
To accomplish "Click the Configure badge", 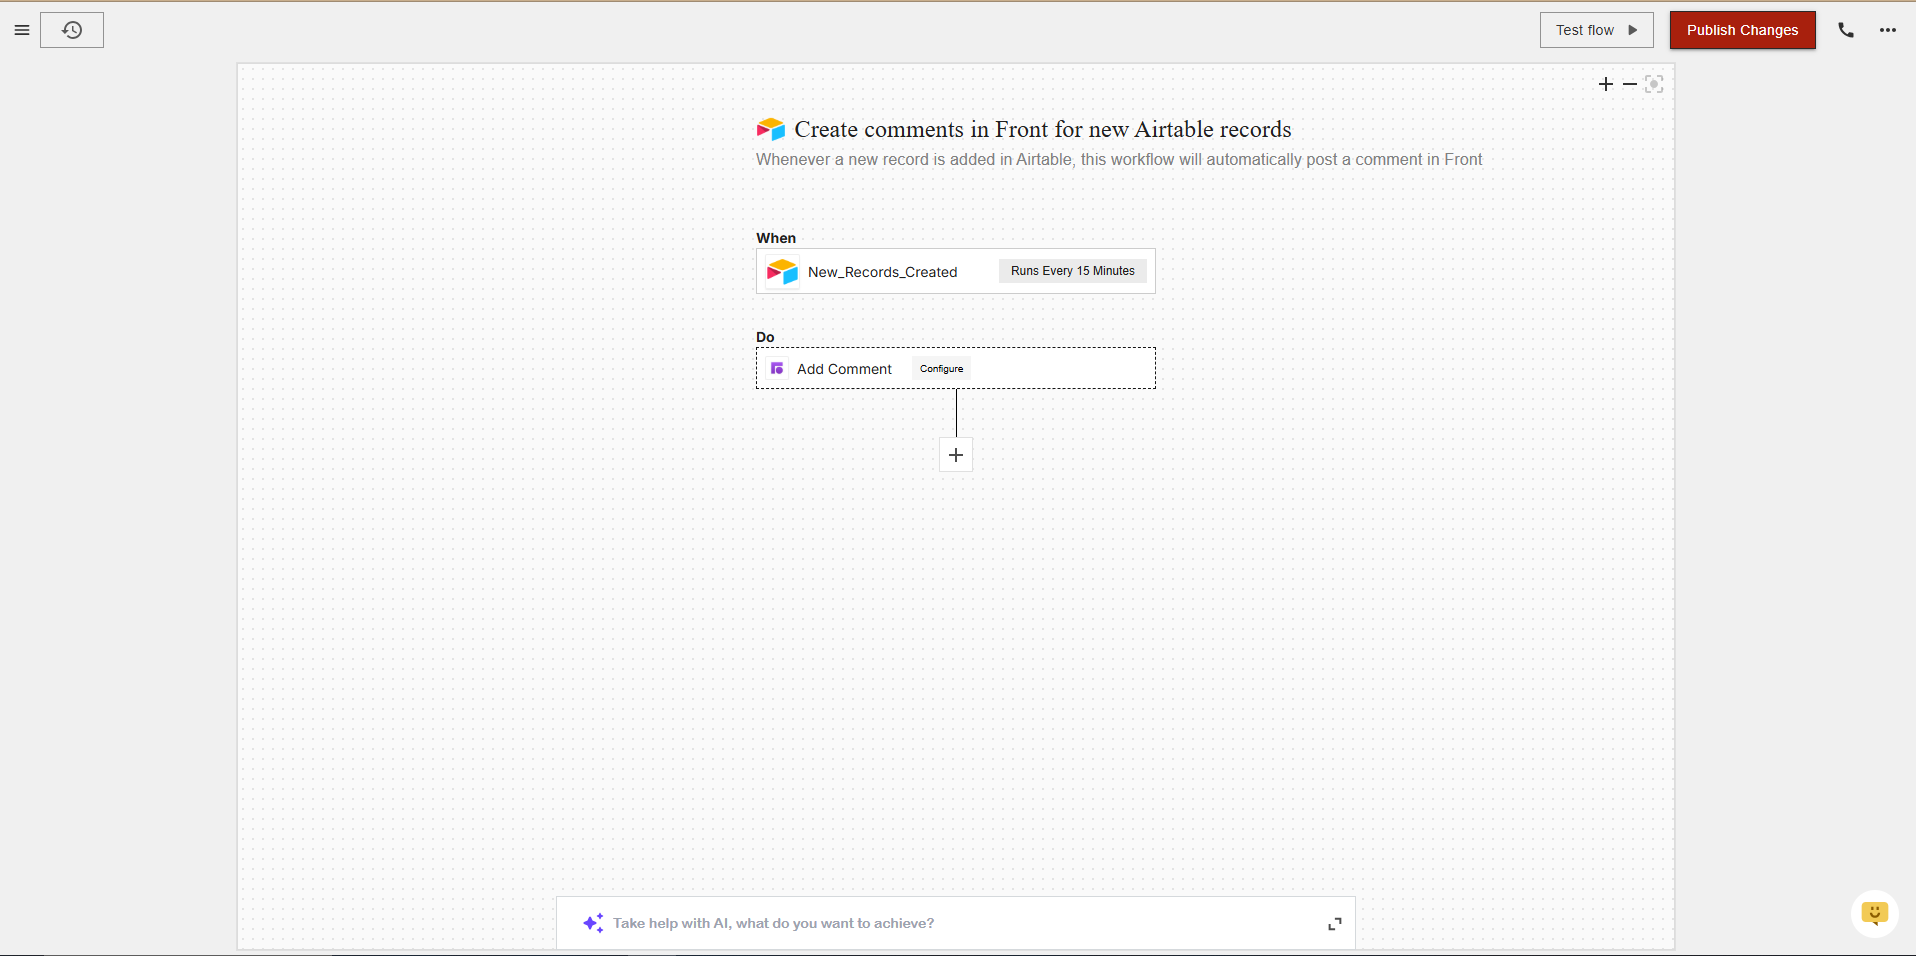I will tap(941, 369).
